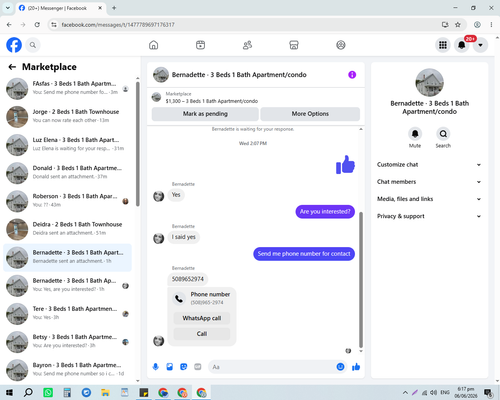500x400 pixels.
Task: Show hidden system tray icons
Action: tap(405, 393)
